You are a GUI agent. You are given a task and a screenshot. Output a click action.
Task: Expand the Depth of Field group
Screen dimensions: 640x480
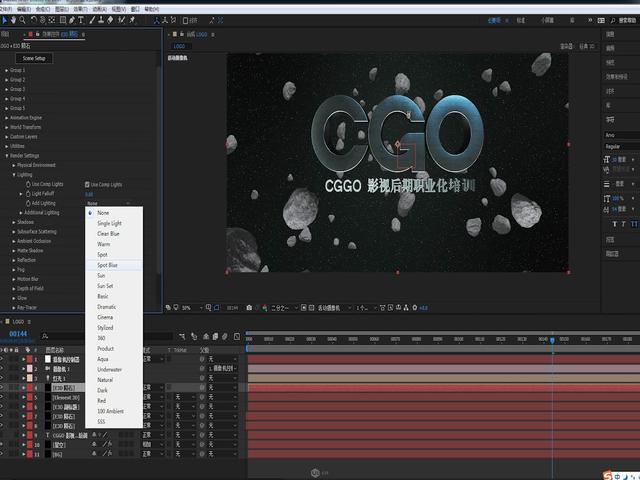click(x=14, y=289)
